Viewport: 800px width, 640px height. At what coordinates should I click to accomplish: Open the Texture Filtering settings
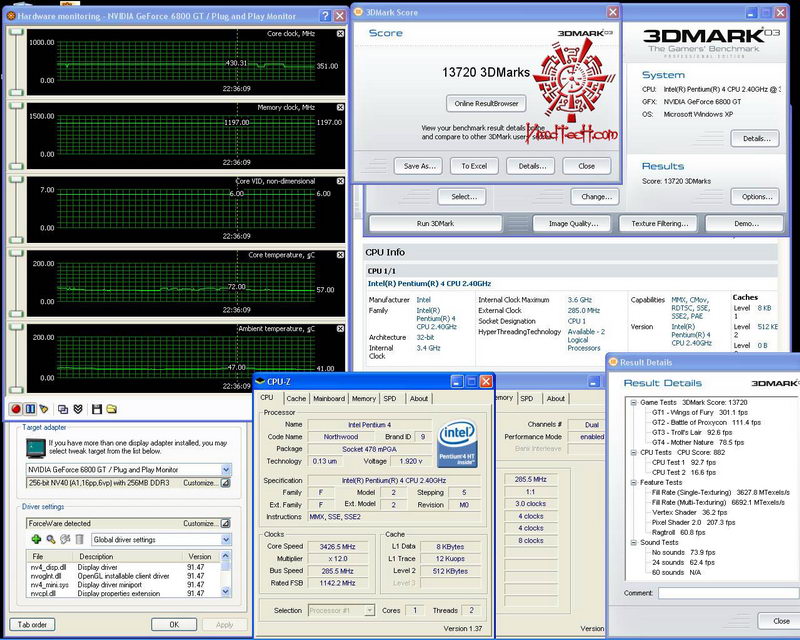pyautogui.click(x=659, y=224)
